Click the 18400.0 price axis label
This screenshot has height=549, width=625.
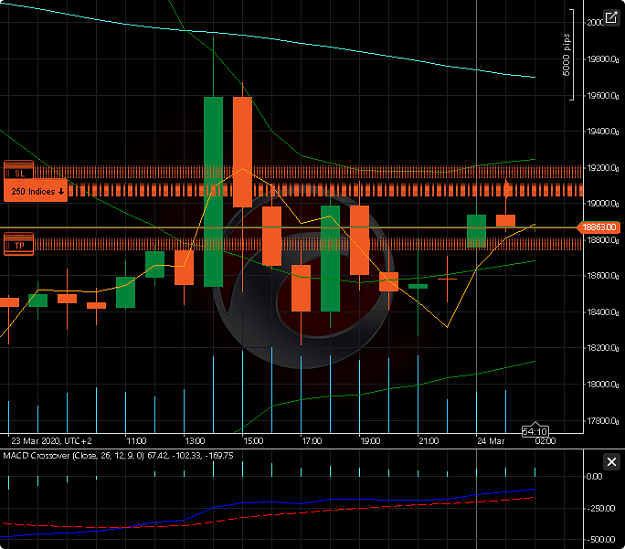pos(602,312)
